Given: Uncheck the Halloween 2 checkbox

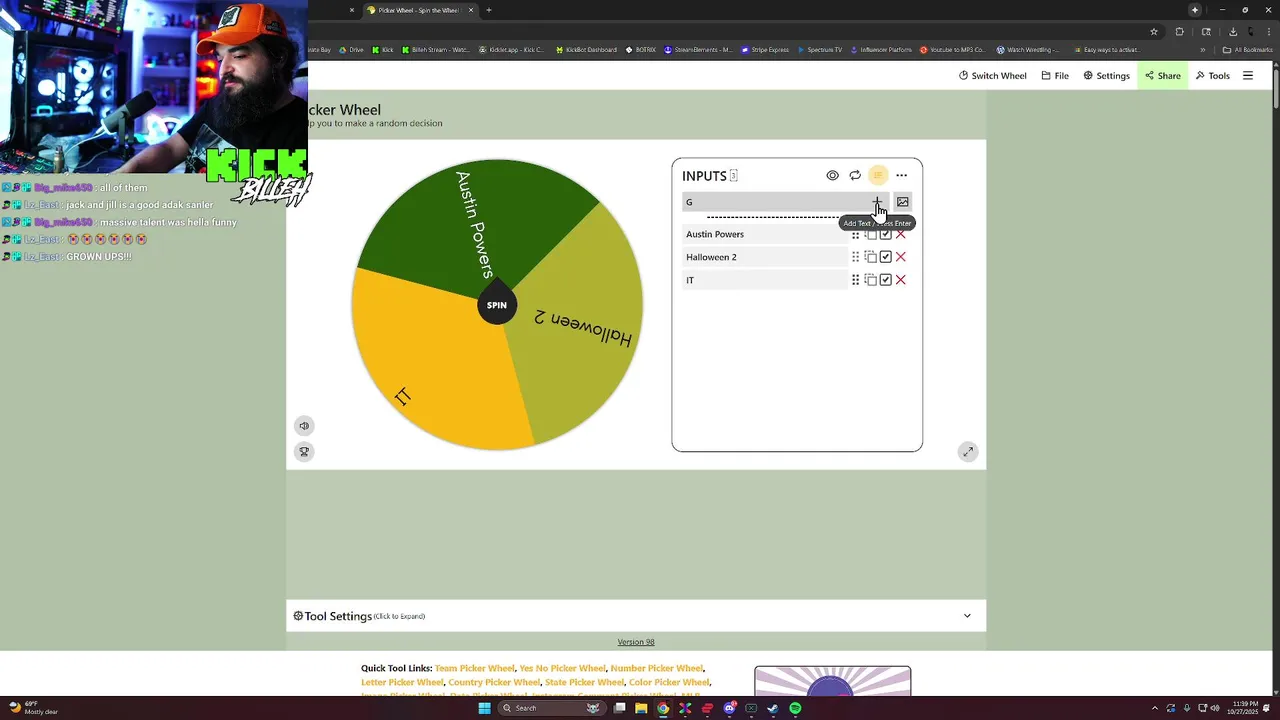Looking at the screenshot, I should 885,257.
